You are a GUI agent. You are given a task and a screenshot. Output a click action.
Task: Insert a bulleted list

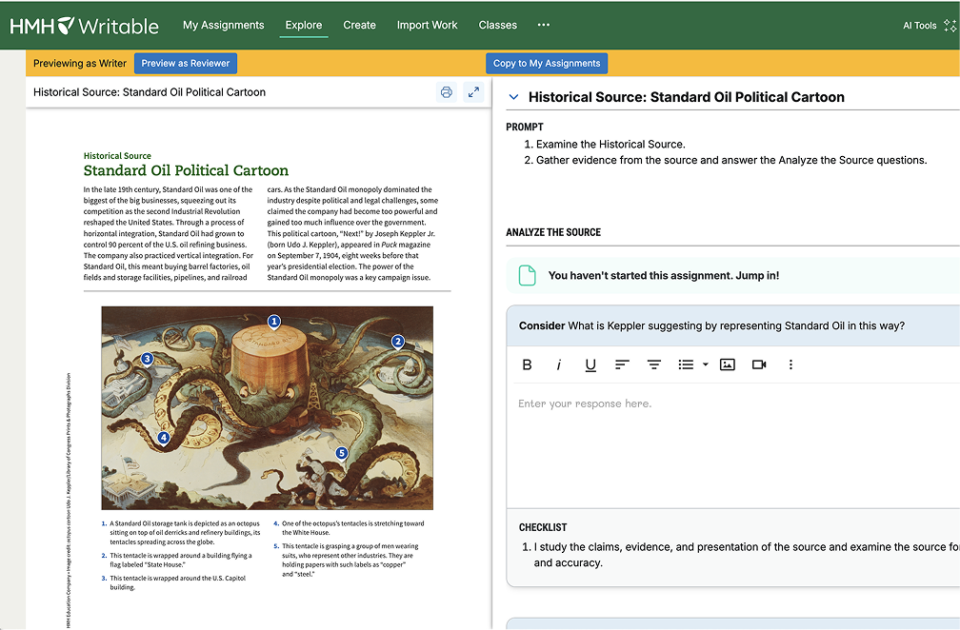(686, 365)
